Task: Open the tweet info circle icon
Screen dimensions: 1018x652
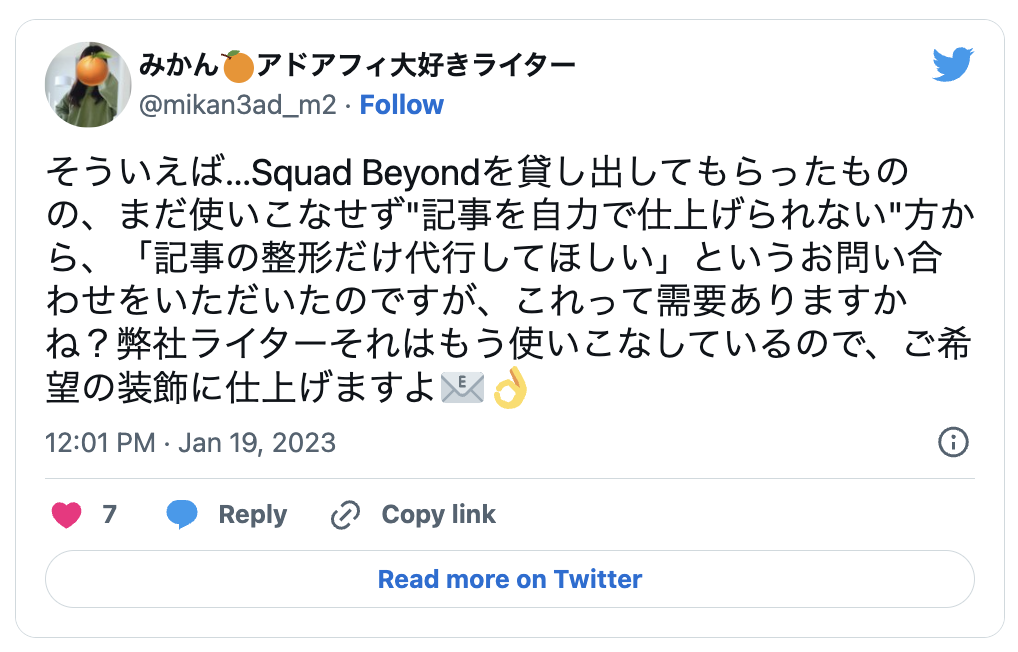Action: tap(953, 442)
